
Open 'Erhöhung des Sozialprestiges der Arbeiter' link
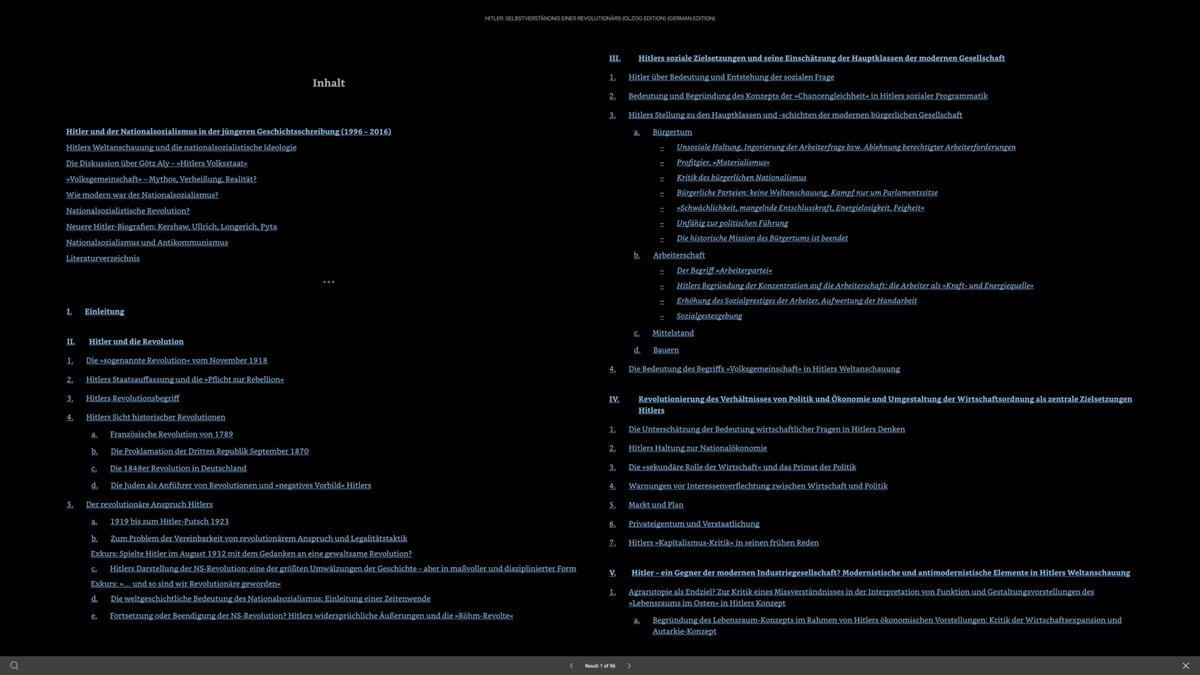tap(797, 300)
